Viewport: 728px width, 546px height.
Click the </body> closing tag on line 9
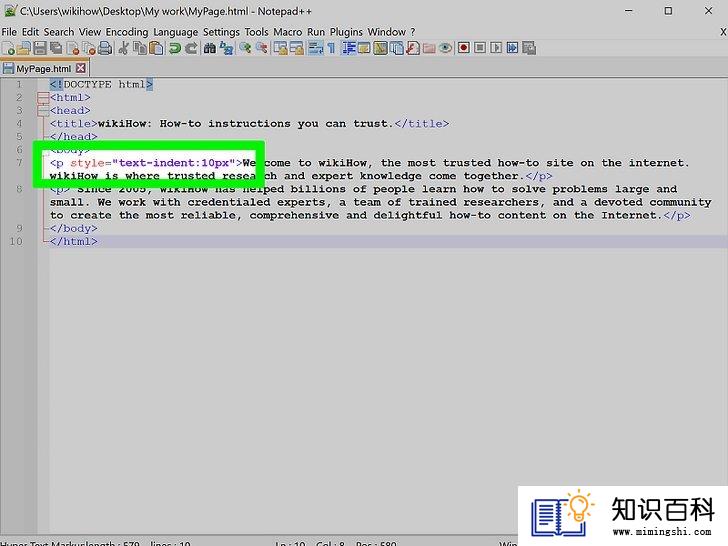[x=74, y=228]
